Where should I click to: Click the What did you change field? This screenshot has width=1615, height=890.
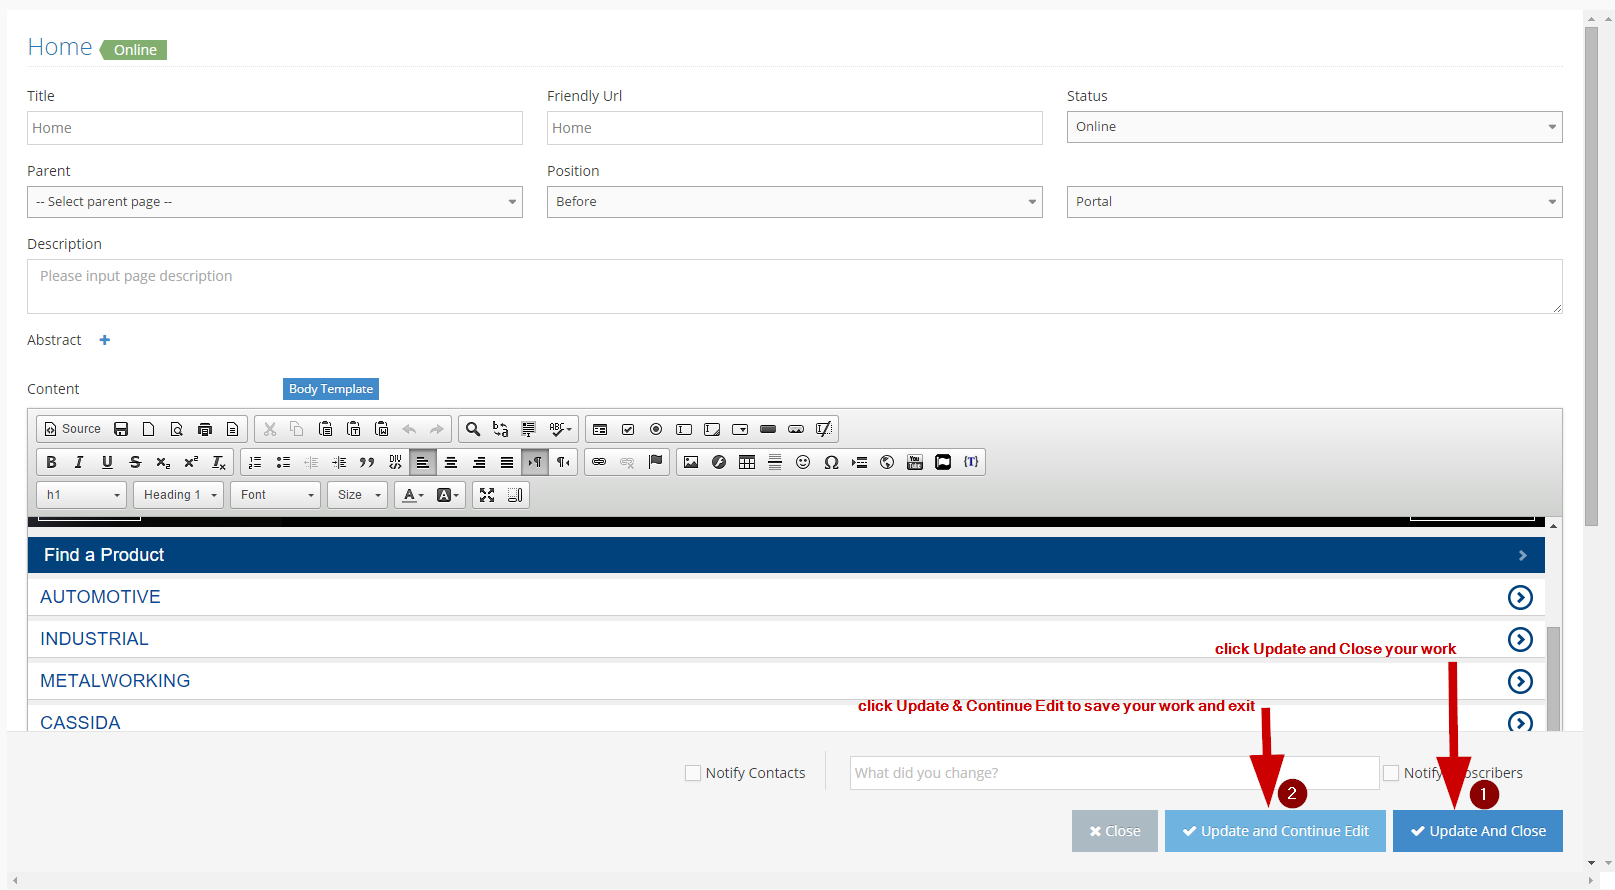[1115, 773]
